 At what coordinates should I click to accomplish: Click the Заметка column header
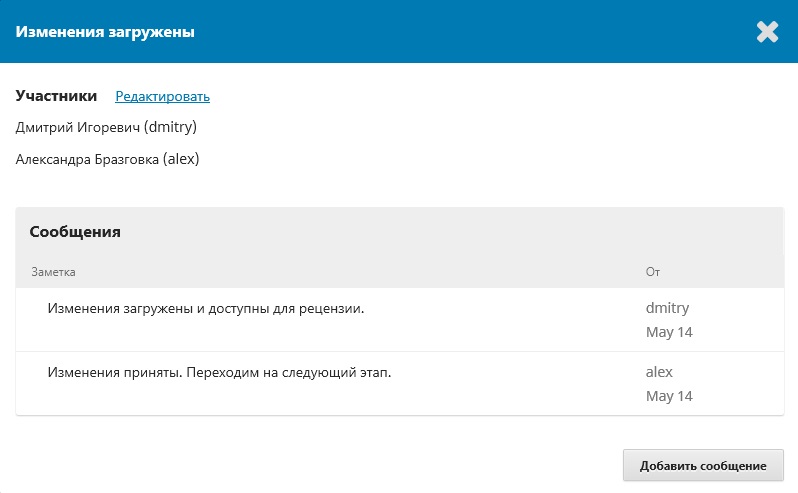[53, 272]
